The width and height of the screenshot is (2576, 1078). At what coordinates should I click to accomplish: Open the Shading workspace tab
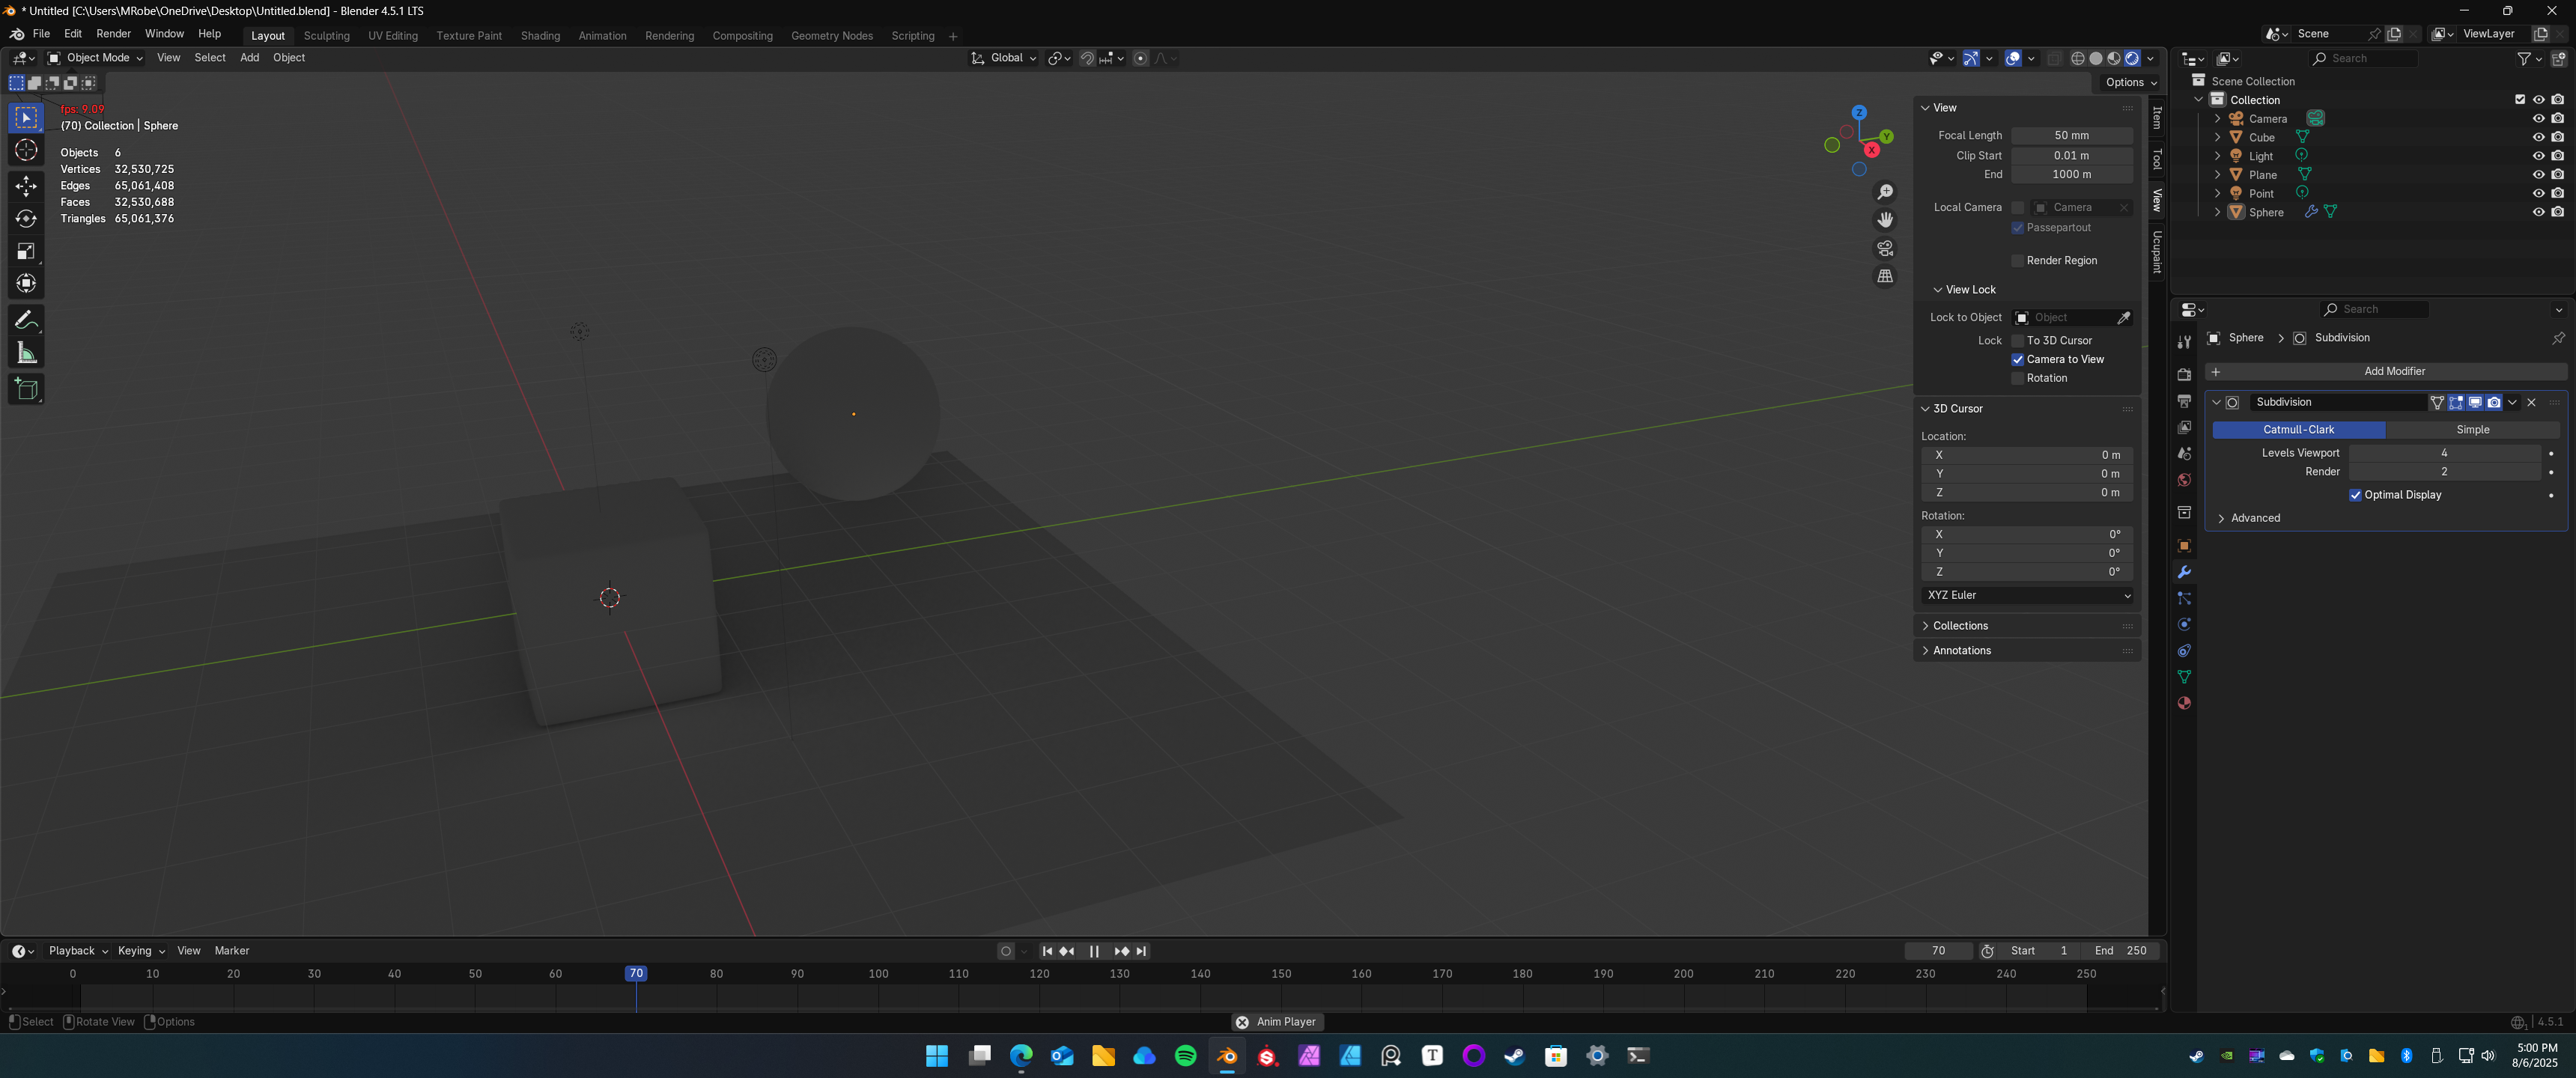pos(540,36)
